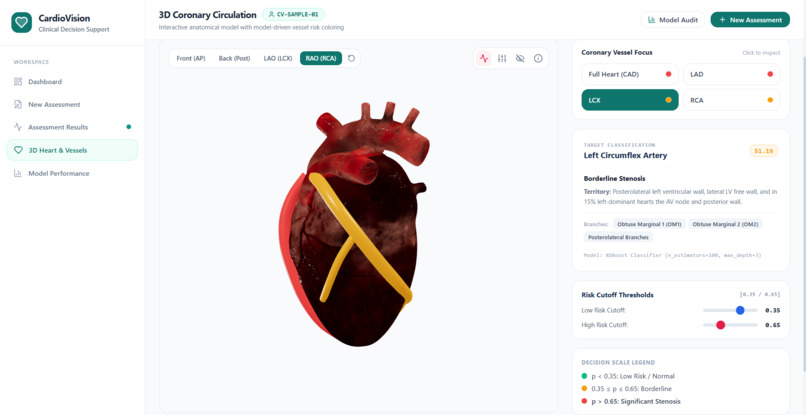Click the Dashboard grid icon in the sidebar

point(18,81)
